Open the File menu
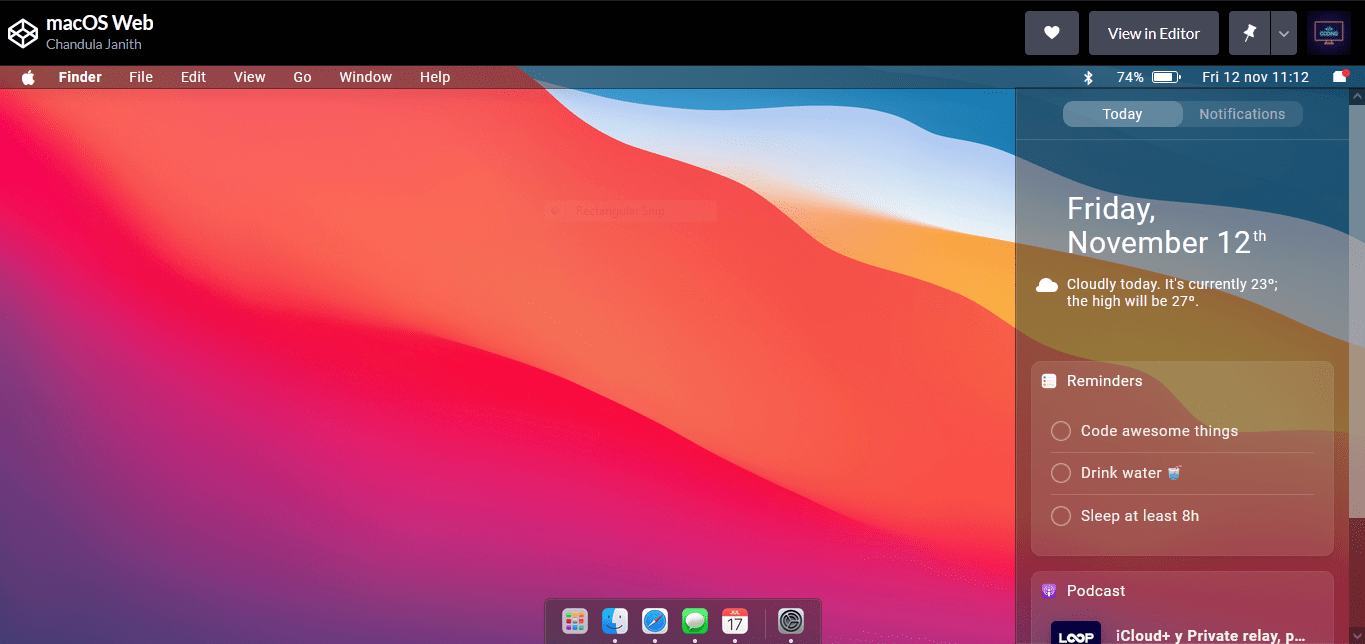 coord(141,77)
